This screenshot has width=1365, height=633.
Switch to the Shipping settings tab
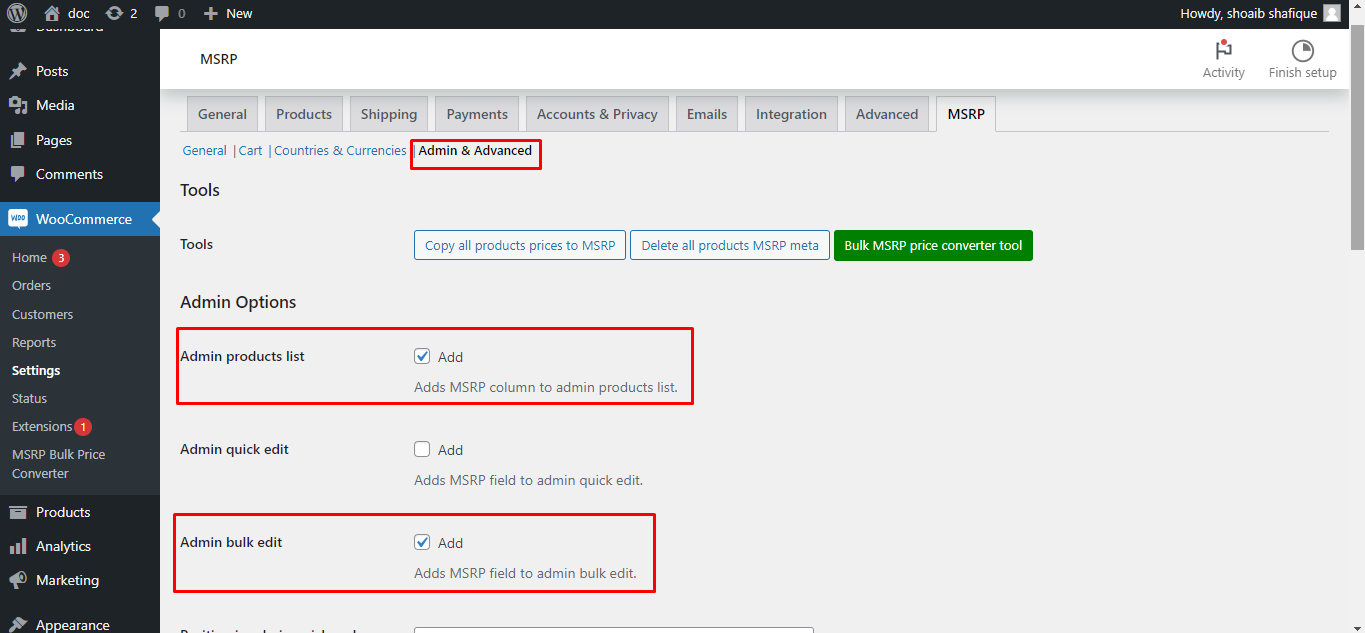389,114
